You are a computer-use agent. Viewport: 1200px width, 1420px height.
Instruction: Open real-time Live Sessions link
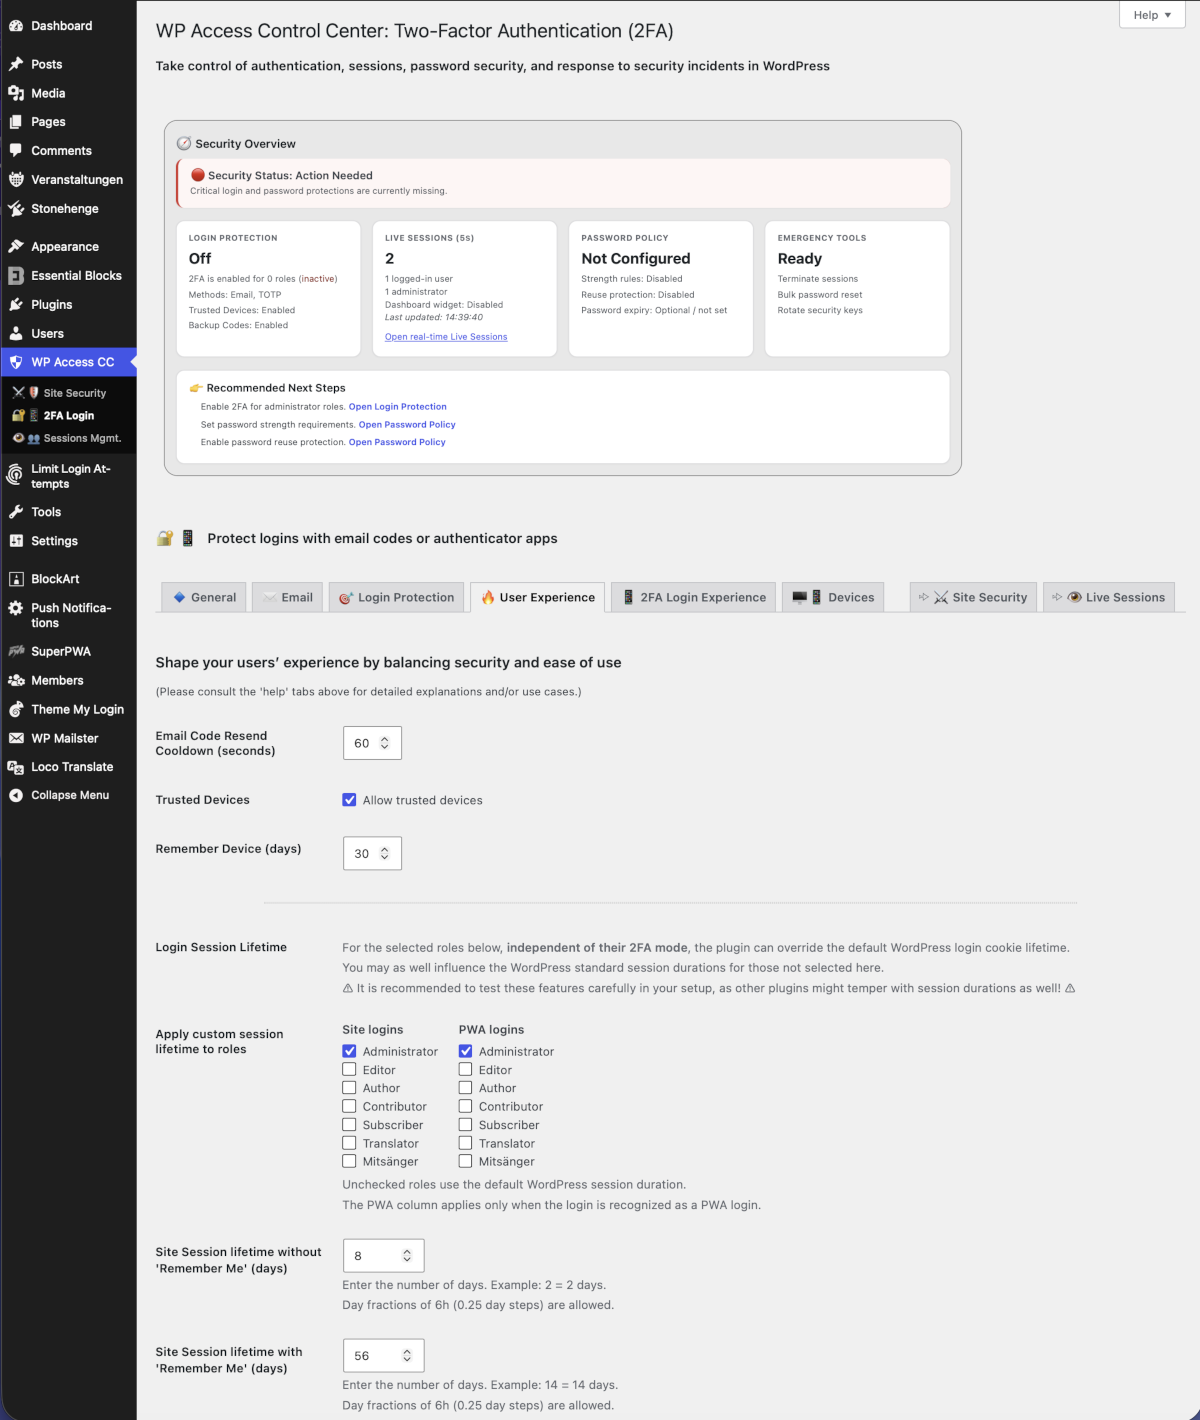[x=446, y=337]
